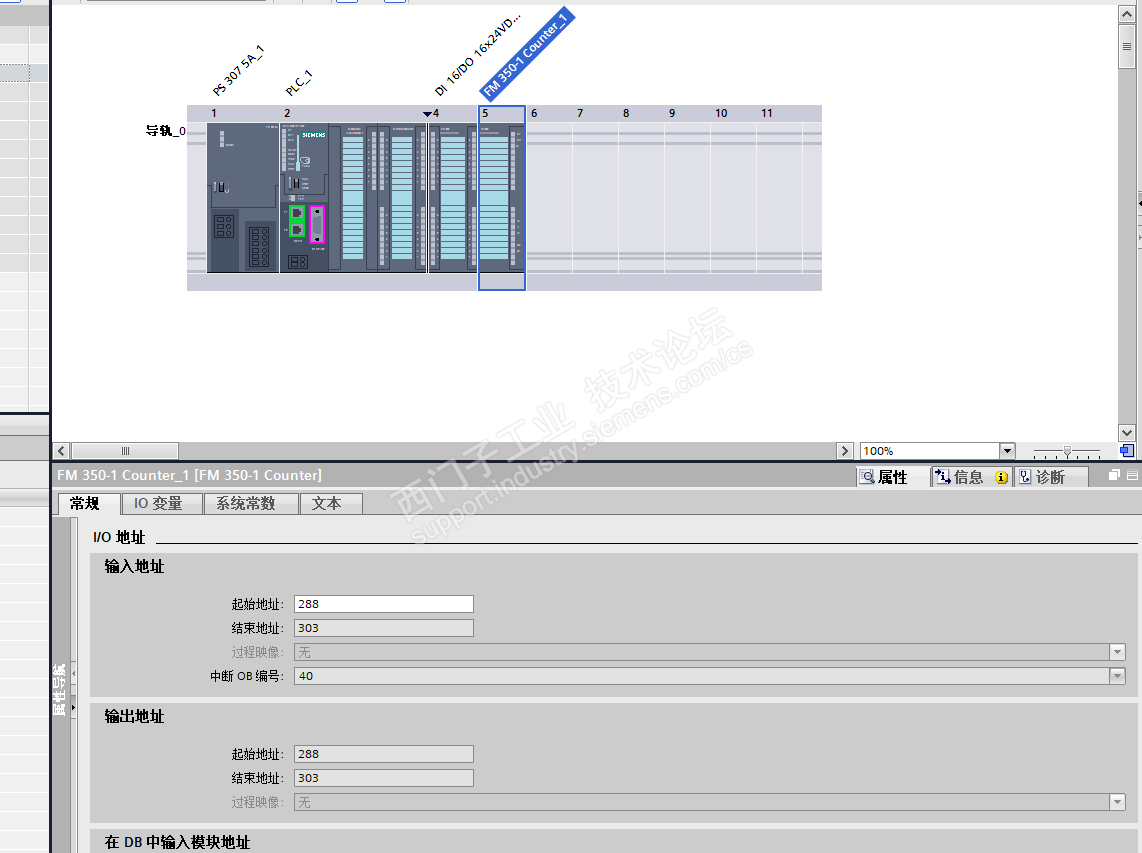Float the inspector window with the overlapping-windows icon
Viewport: 1142px width, 853px height.
coord(1114,475)
